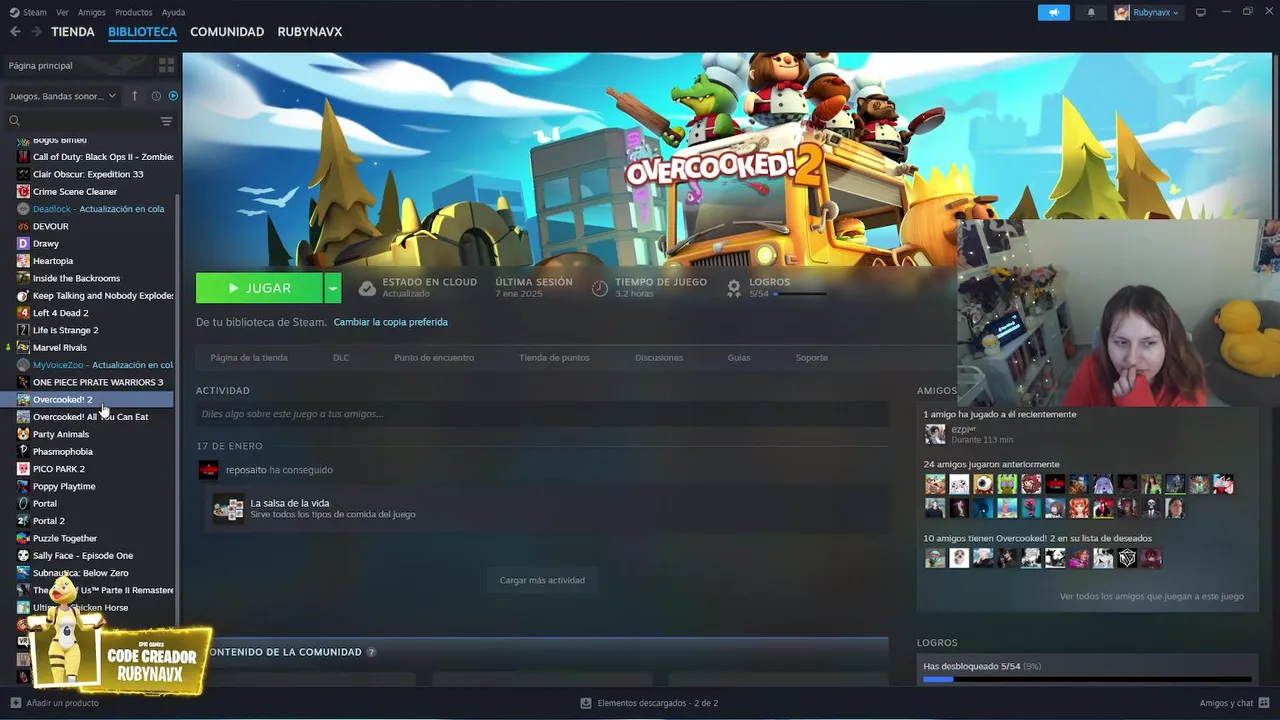Open the Discusiones tab
1280x720 pixels.
coord(659,357)
